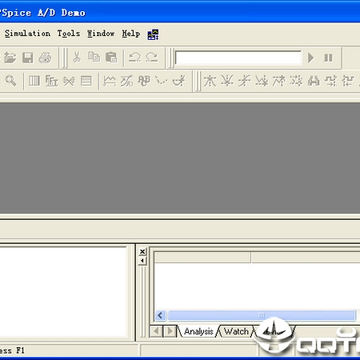Toggle Mark Data Points icon
The height and width of the screenshot is (360, 360).
click(161, 81)
